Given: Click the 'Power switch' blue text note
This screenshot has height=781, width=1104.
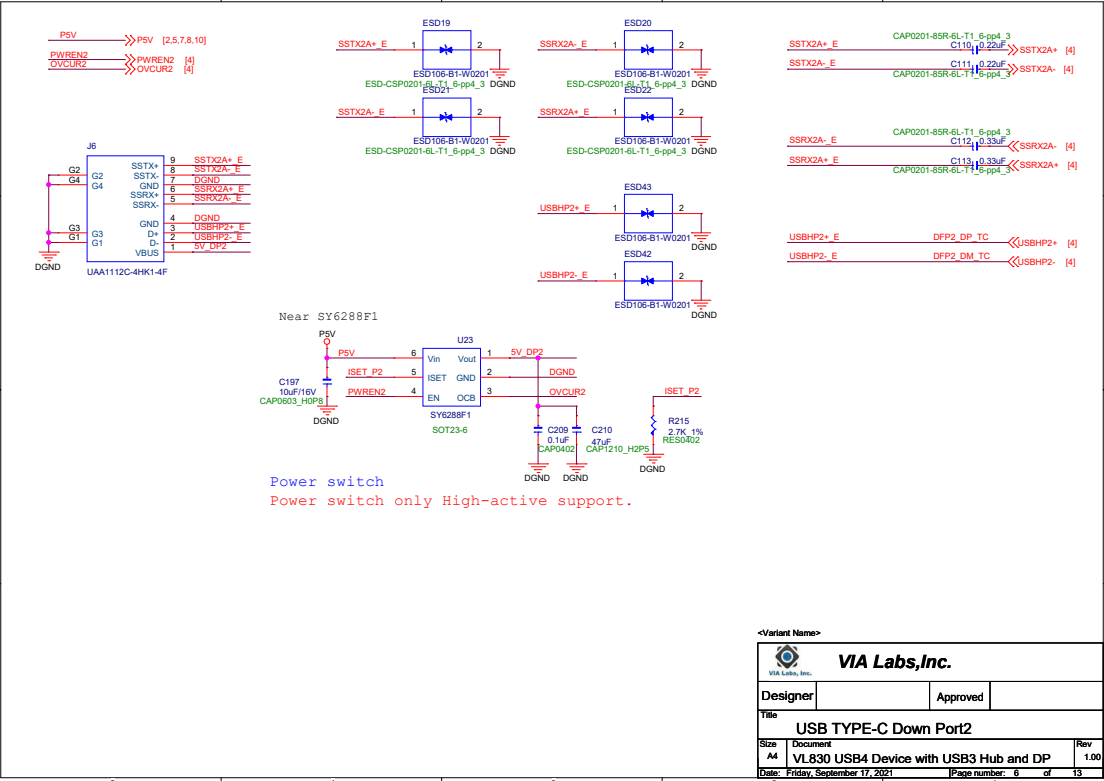Looking at the screenshot, I should point(327,482).
